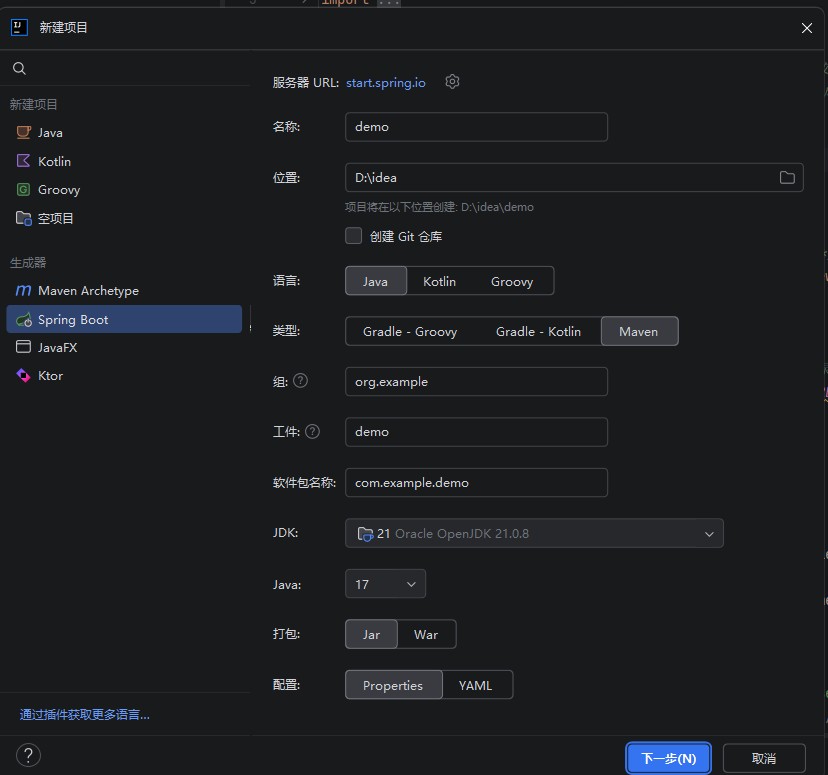Select Kotlin as the language
This screenshot has height=775, width=828.
[439, 281]
